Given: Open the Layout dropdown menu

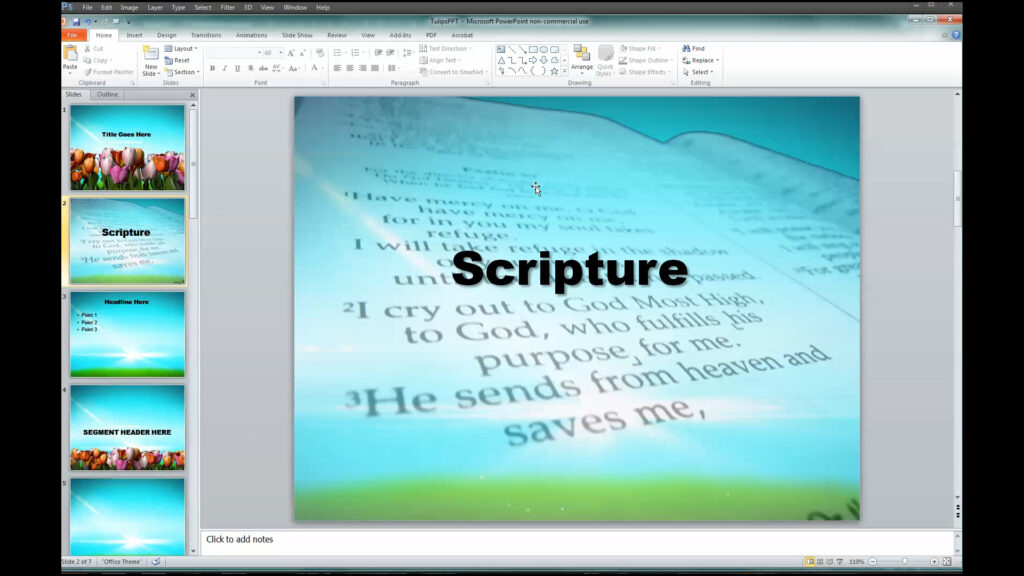Looking at the screenshot, I should pos(181,47).
